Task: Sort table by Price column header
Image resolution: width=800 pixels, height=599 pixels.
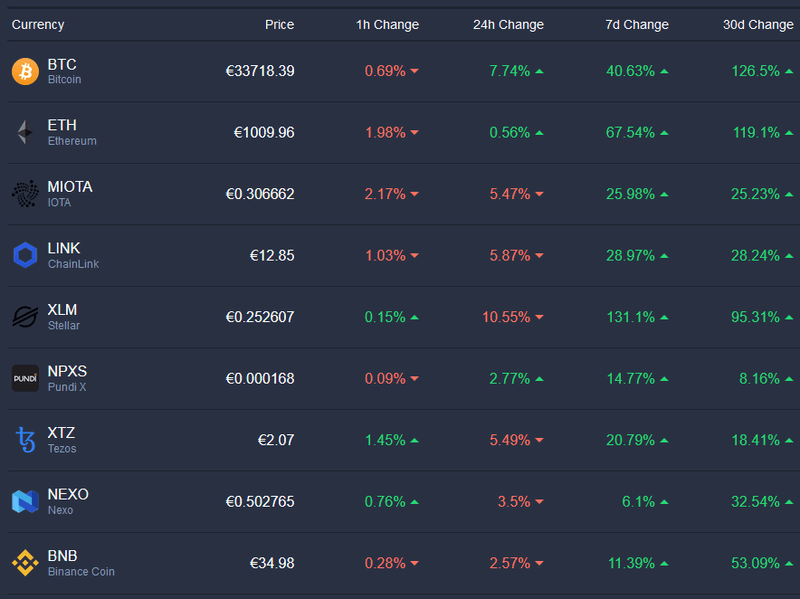Action: (x=279, y=24)
